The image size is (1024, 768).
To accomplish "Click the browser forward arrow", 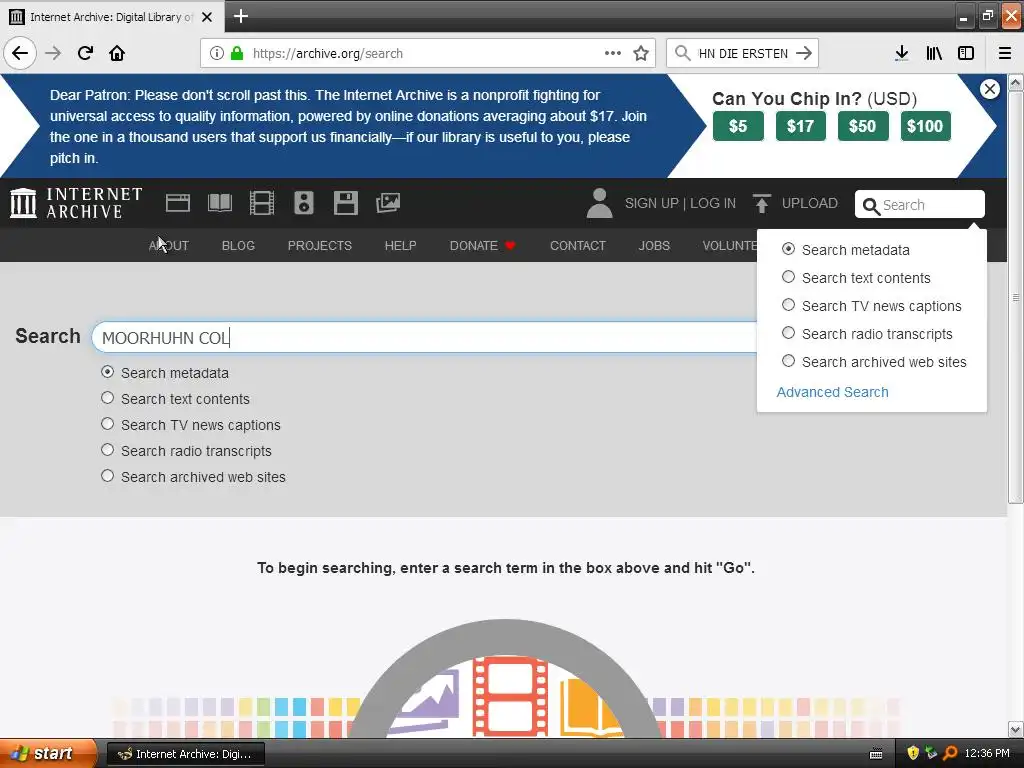I will [x=53, y=53].
